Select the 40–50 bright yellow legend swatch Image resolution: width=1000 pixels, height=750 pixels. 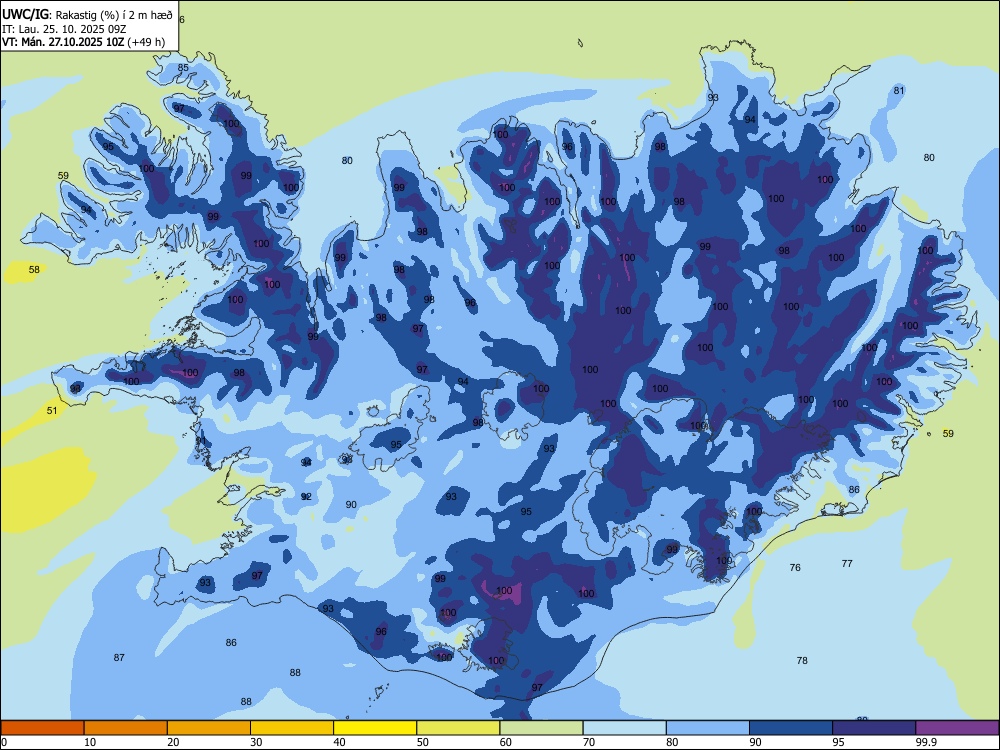click(375, 728)
